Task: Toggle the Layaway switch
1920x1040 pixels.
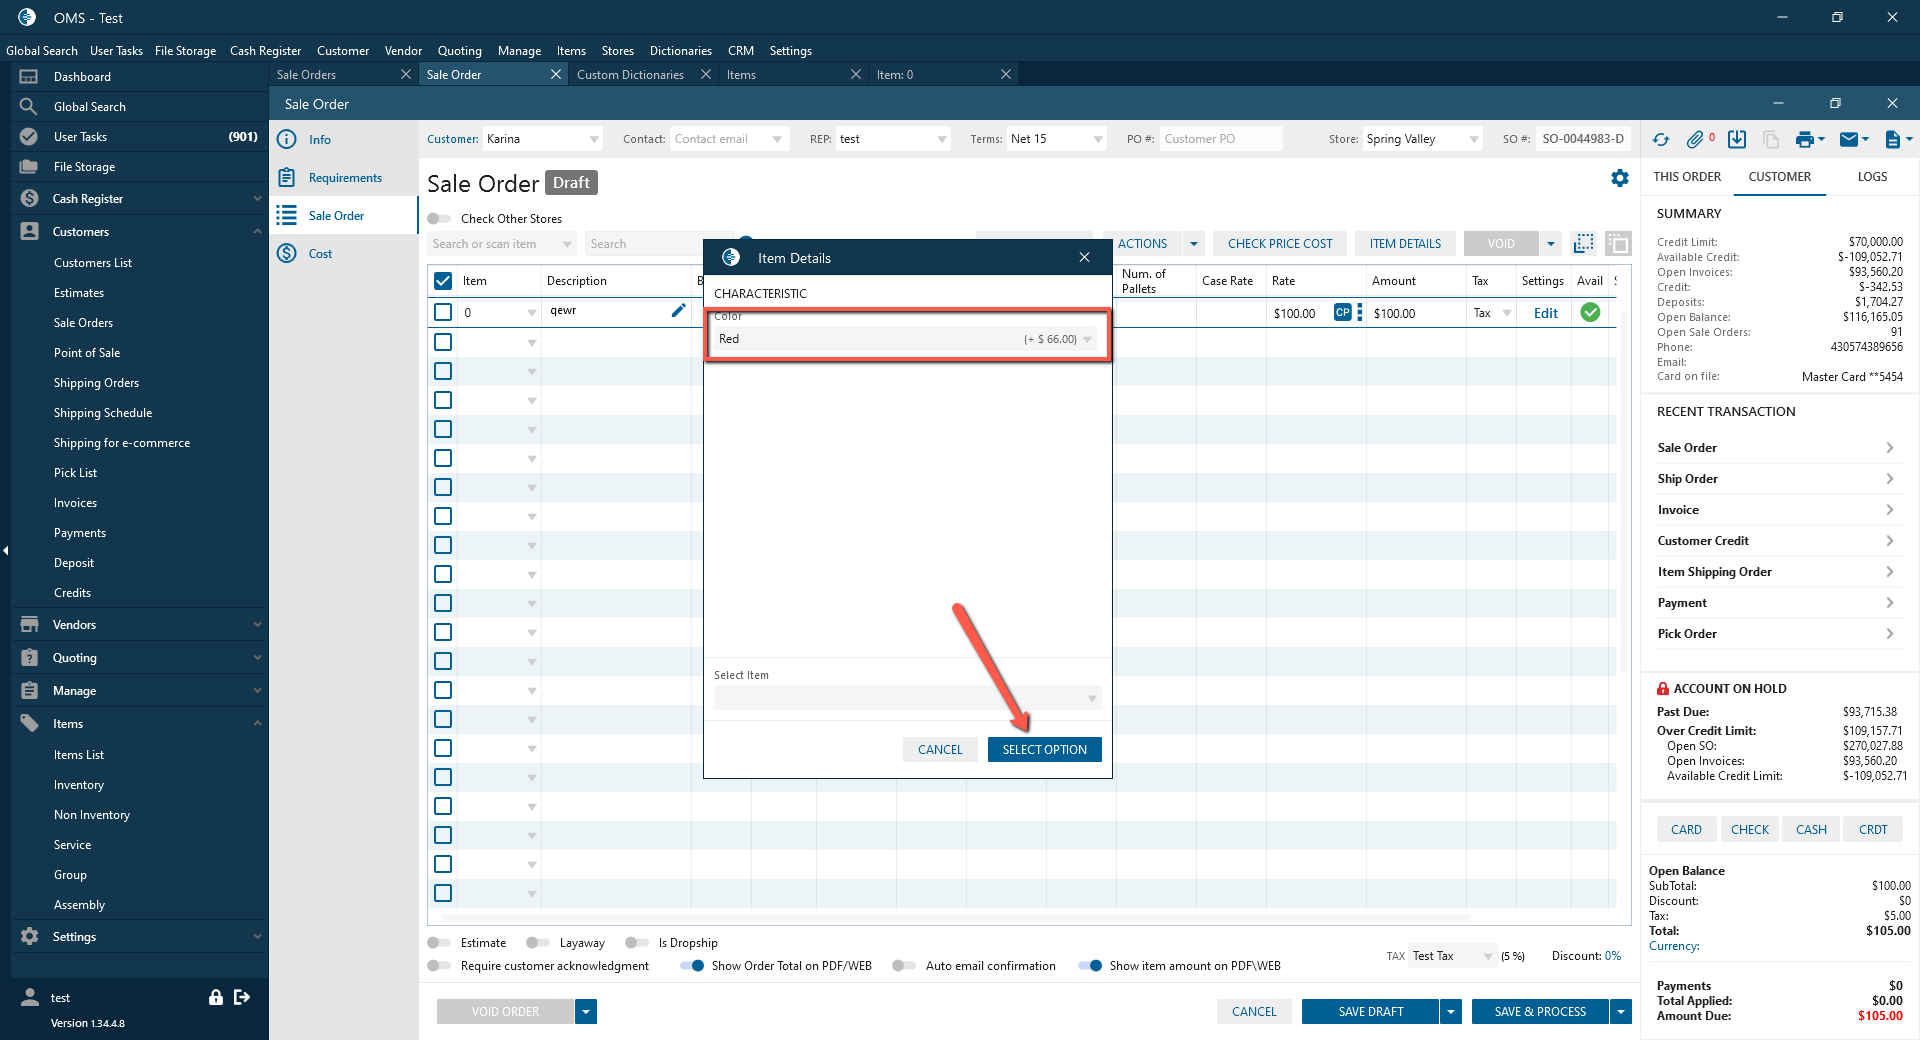Action: click(x=538, y=943)
